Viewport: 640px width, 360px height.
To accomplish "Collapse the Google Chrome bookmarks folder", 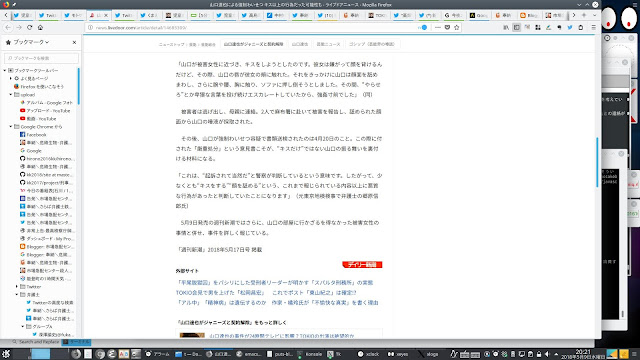I will pyautogui.click(x=11, y=127).
